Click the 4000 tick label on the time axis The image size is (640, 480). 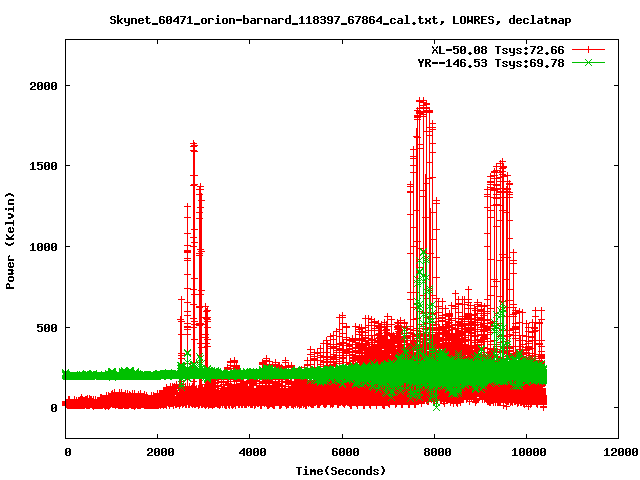(252, 452)
